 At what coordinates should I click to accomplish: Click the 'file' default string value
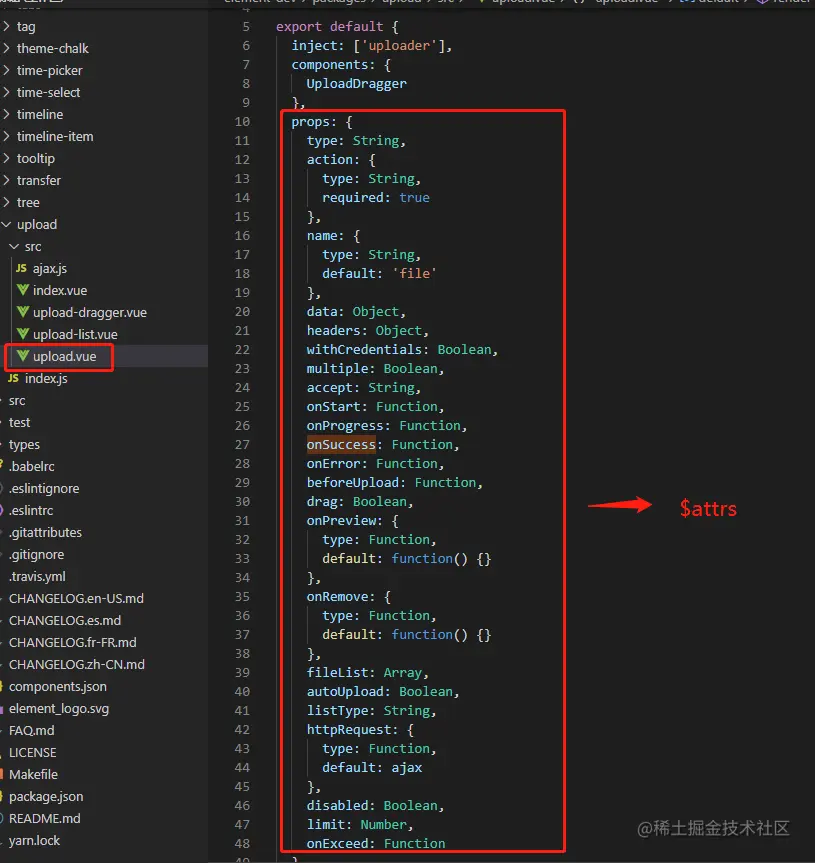point(414,274)
